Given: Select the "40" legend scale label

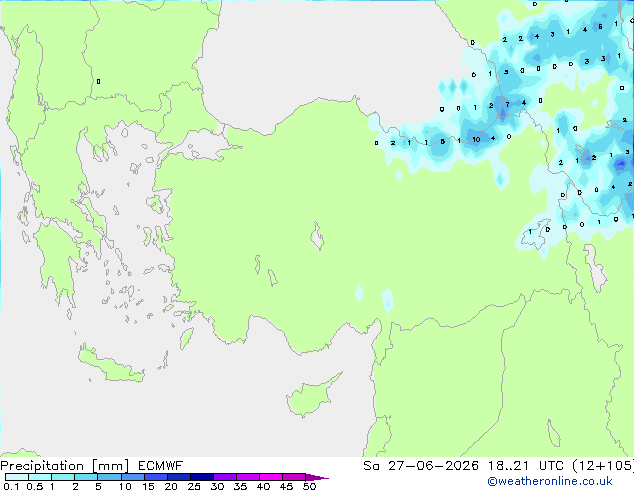Looking at the screenshot, I should point(263,486).
